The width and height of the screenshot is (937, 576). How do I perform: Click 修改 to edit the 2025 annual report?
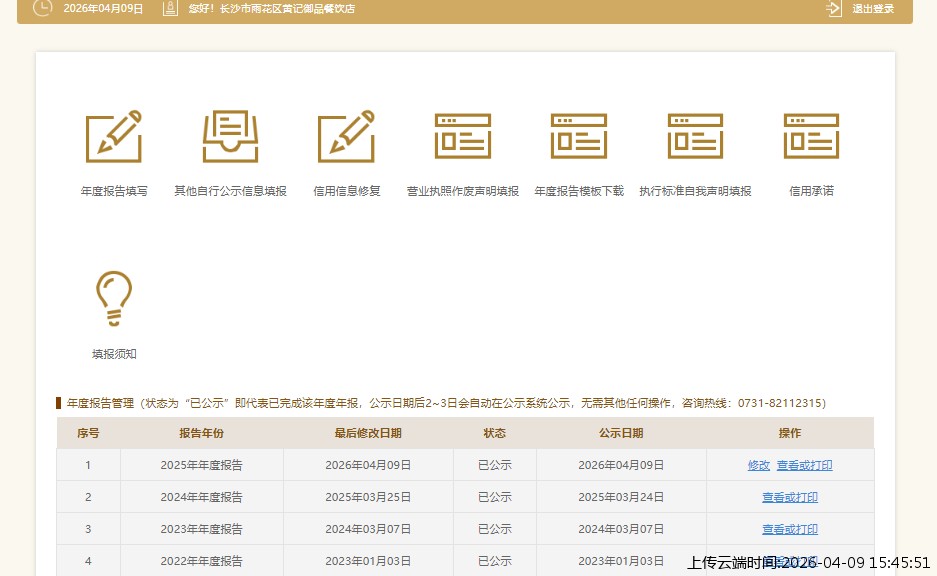click(x=761, y=465)
